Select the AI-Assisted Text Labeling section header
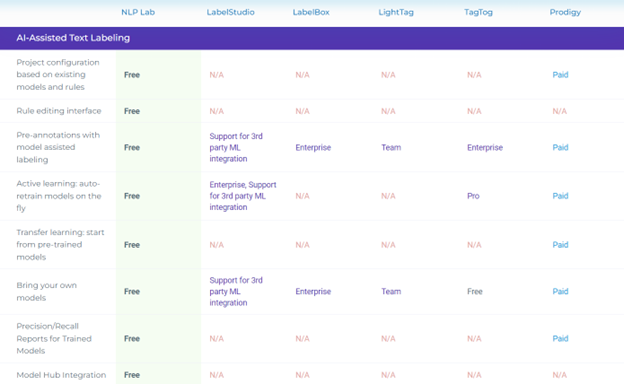This screenshot has height=384, width=624. tap(312, 38)
